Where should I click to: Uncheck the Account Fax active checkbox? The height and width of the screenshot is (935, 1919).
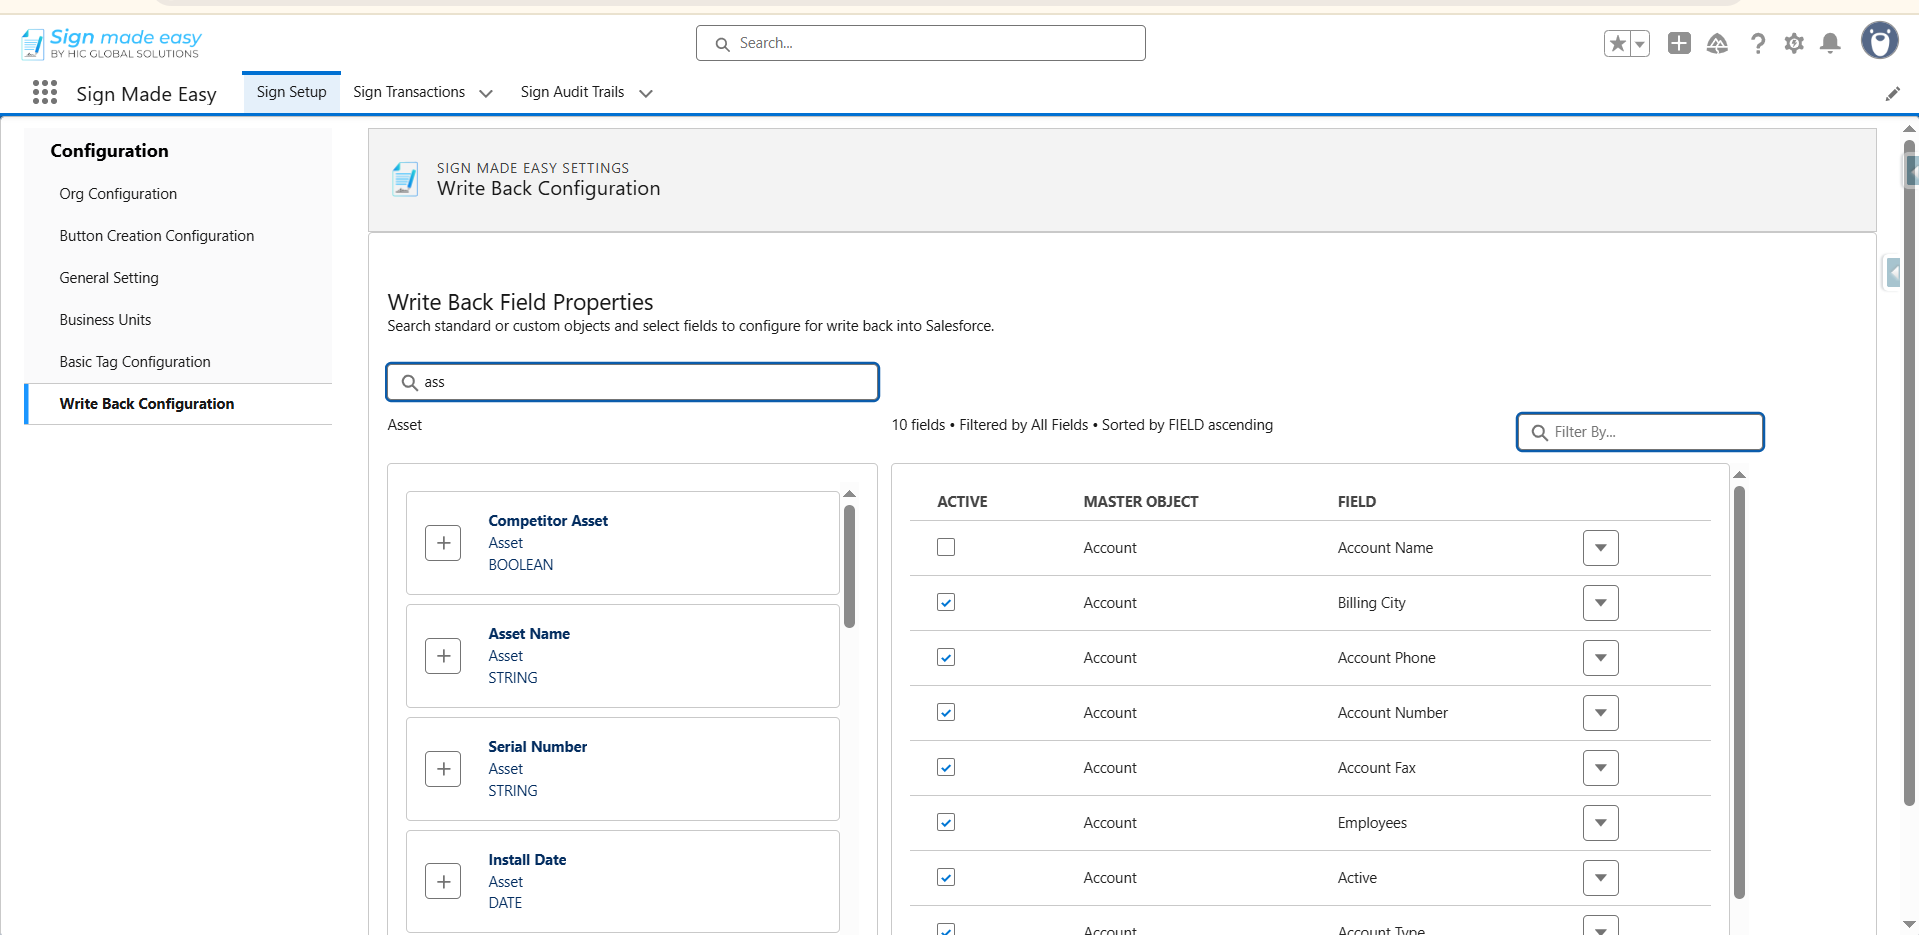pos(946,767)
